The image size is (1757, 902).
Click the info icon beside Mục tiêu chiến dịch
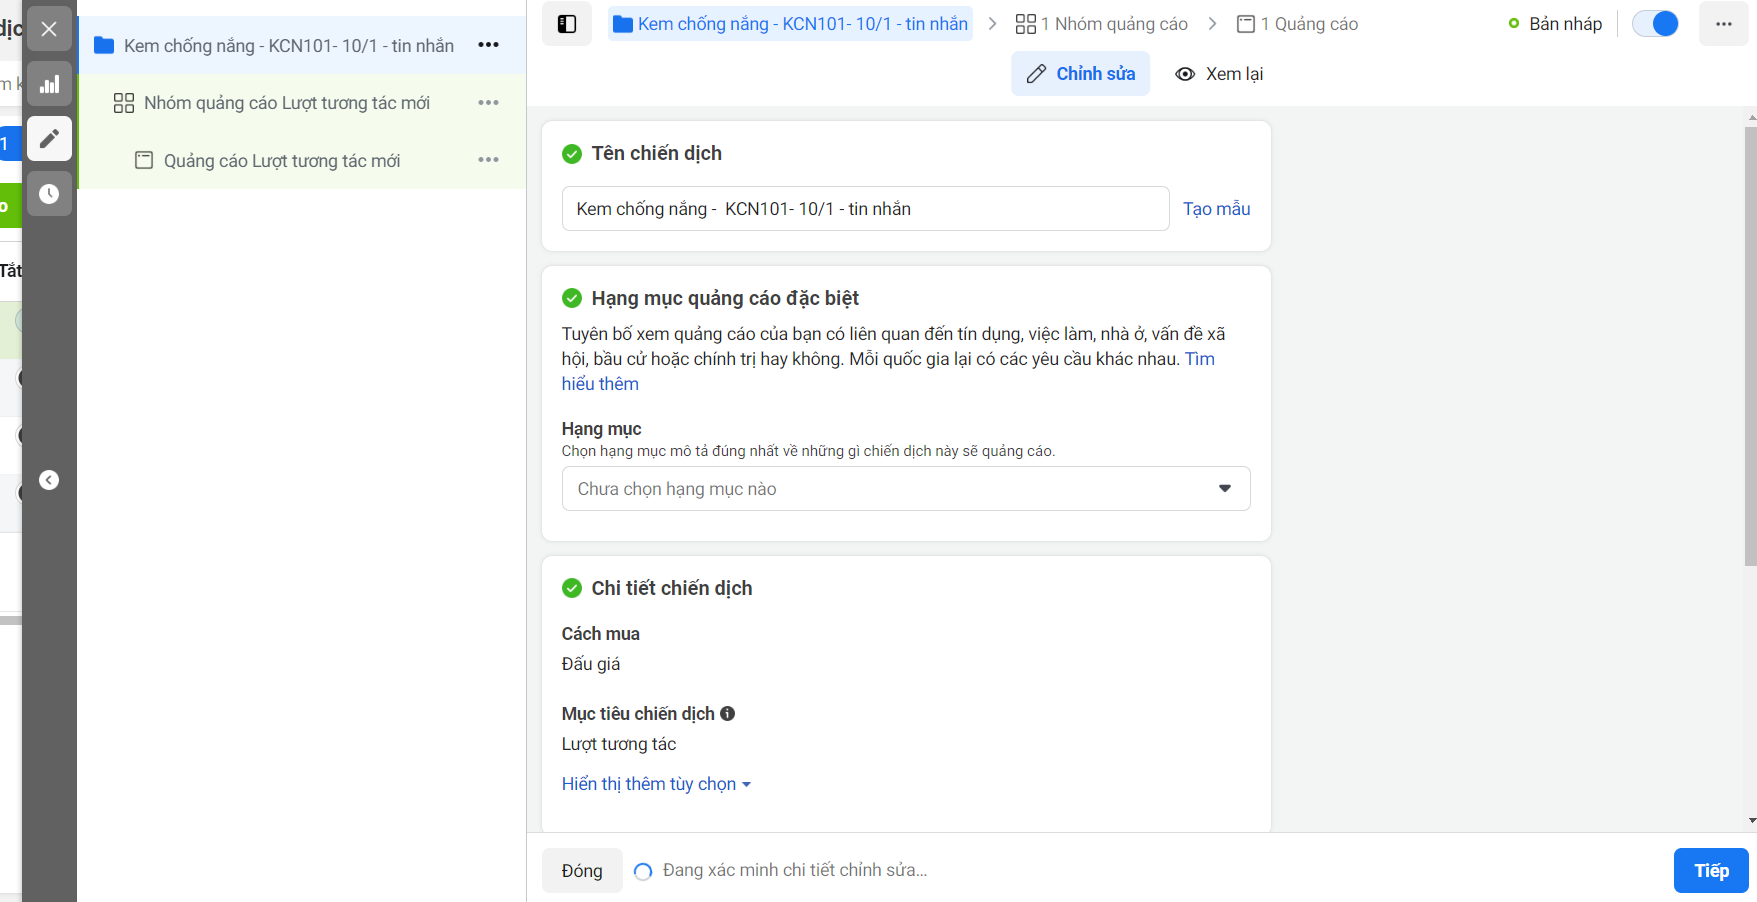point(728,714)
